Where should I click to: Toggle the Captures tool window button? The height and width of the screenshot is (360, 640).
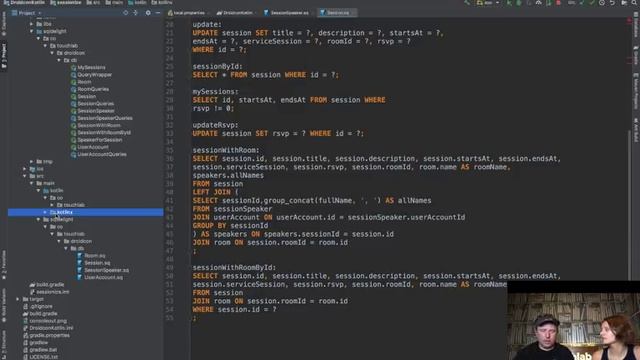4,24
